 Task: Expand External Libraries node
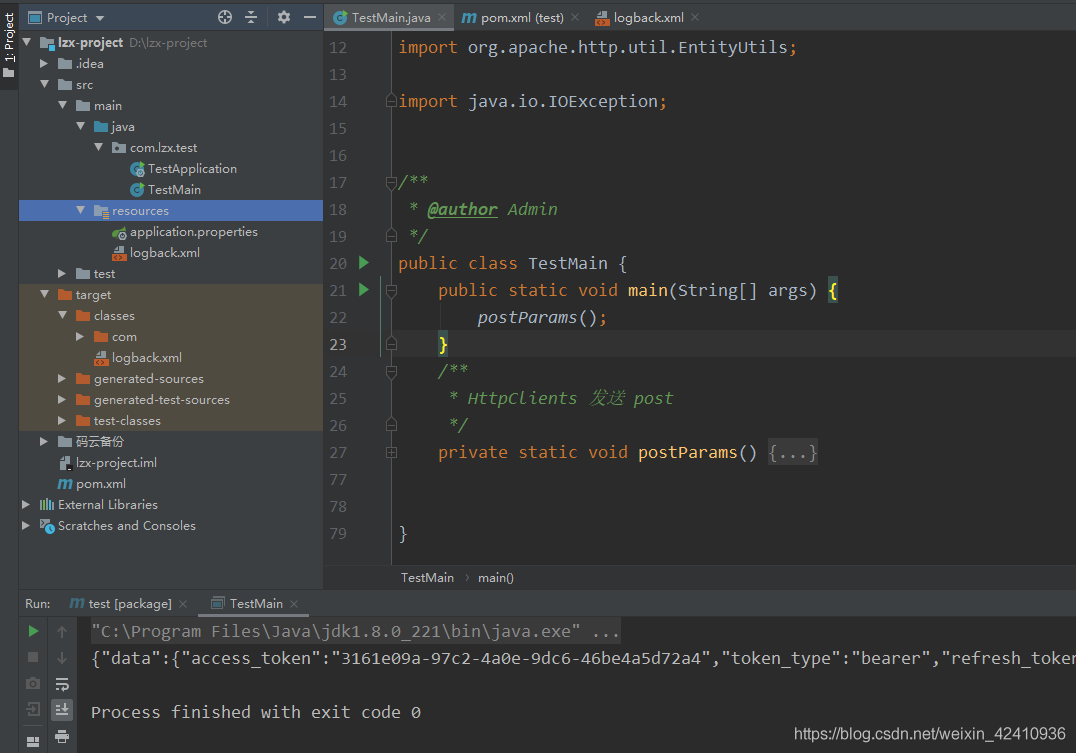[x=26, y=505]
